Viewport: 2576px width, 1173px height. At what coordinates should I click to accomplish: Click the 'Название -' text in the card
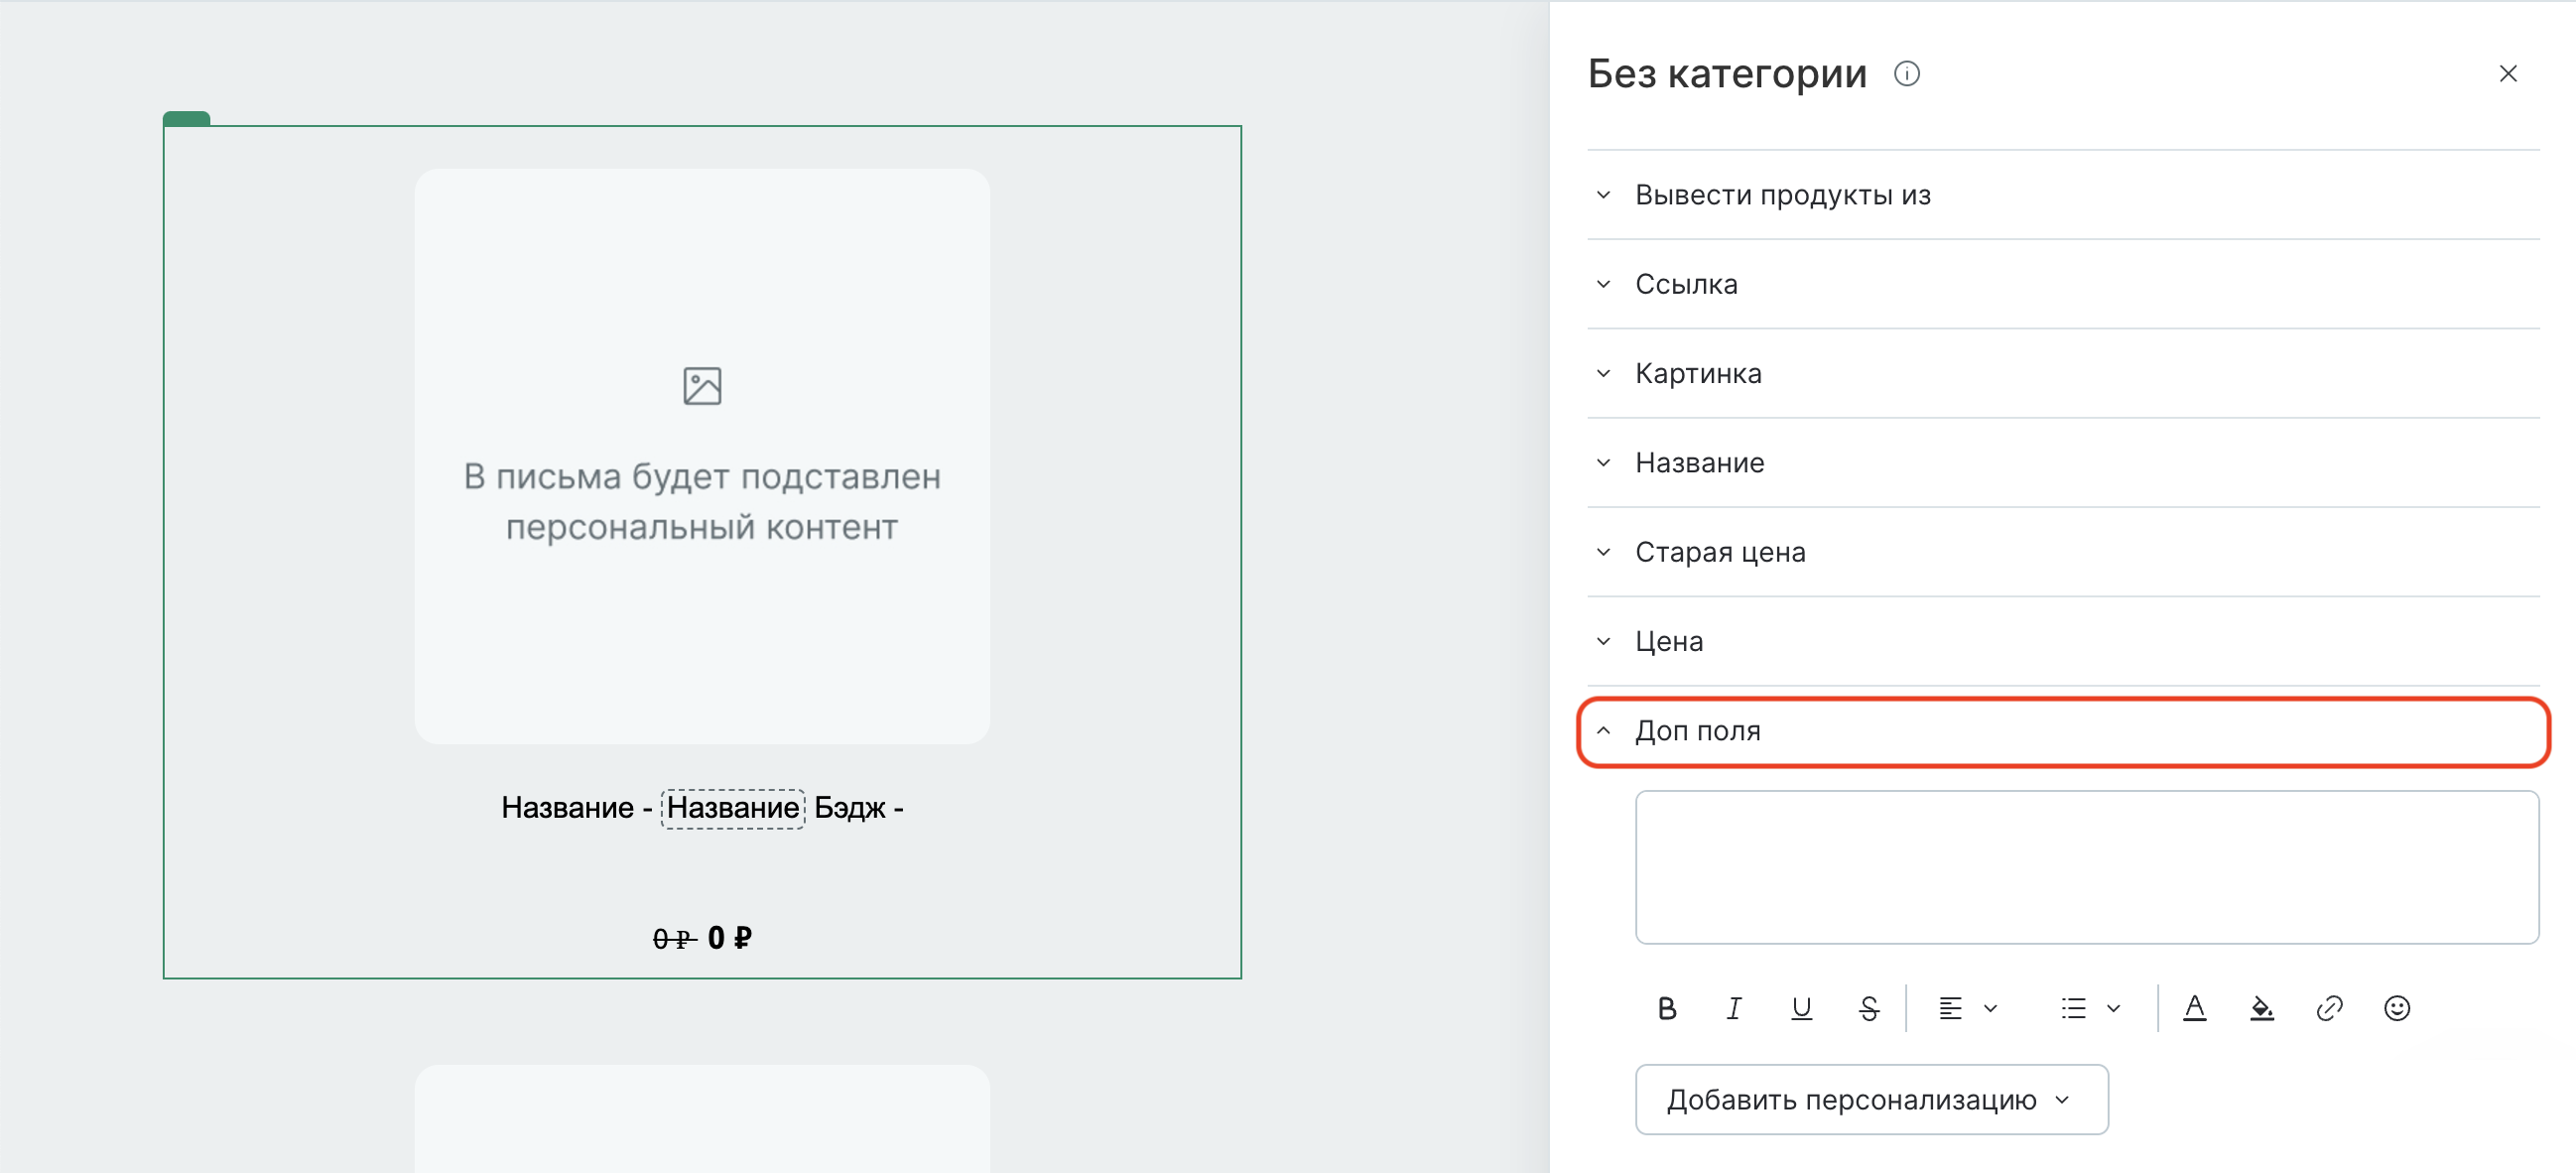[576, 807]
